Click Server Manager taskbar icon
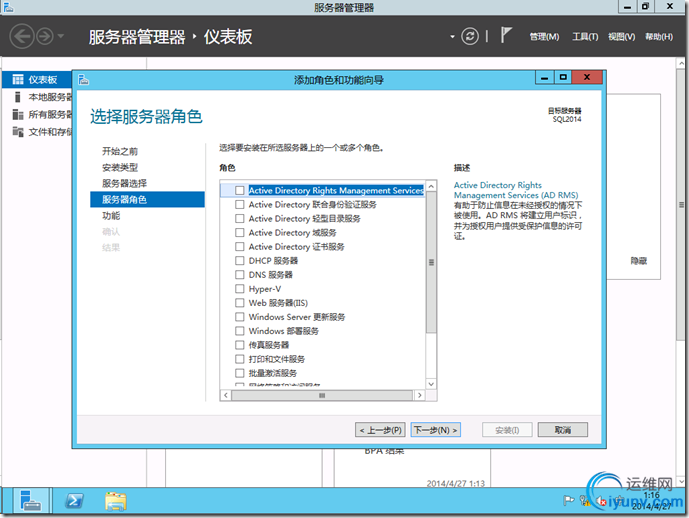The height and width of the screenshot is (518, 689). [31, 501]
